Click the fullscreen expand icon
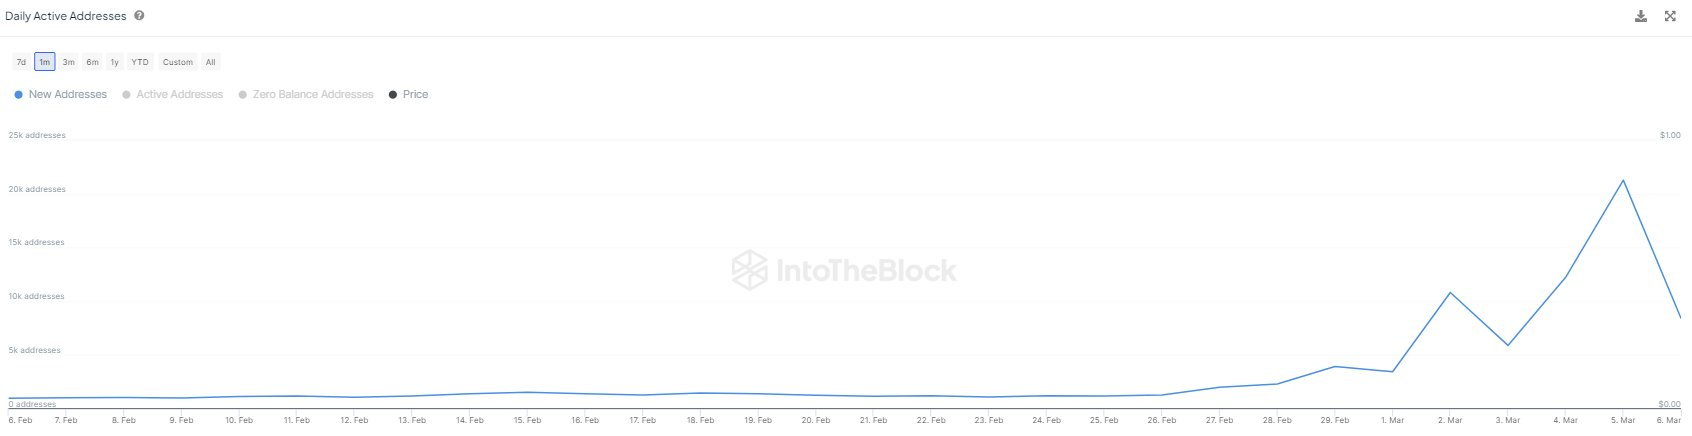Viewport: 1692px width, 436px height. [x=1670, y=16]
